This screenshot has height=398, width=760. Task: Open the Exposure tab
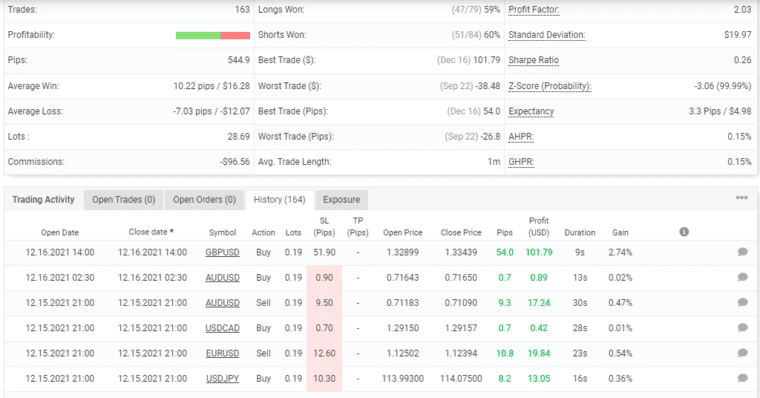point(342,200)
